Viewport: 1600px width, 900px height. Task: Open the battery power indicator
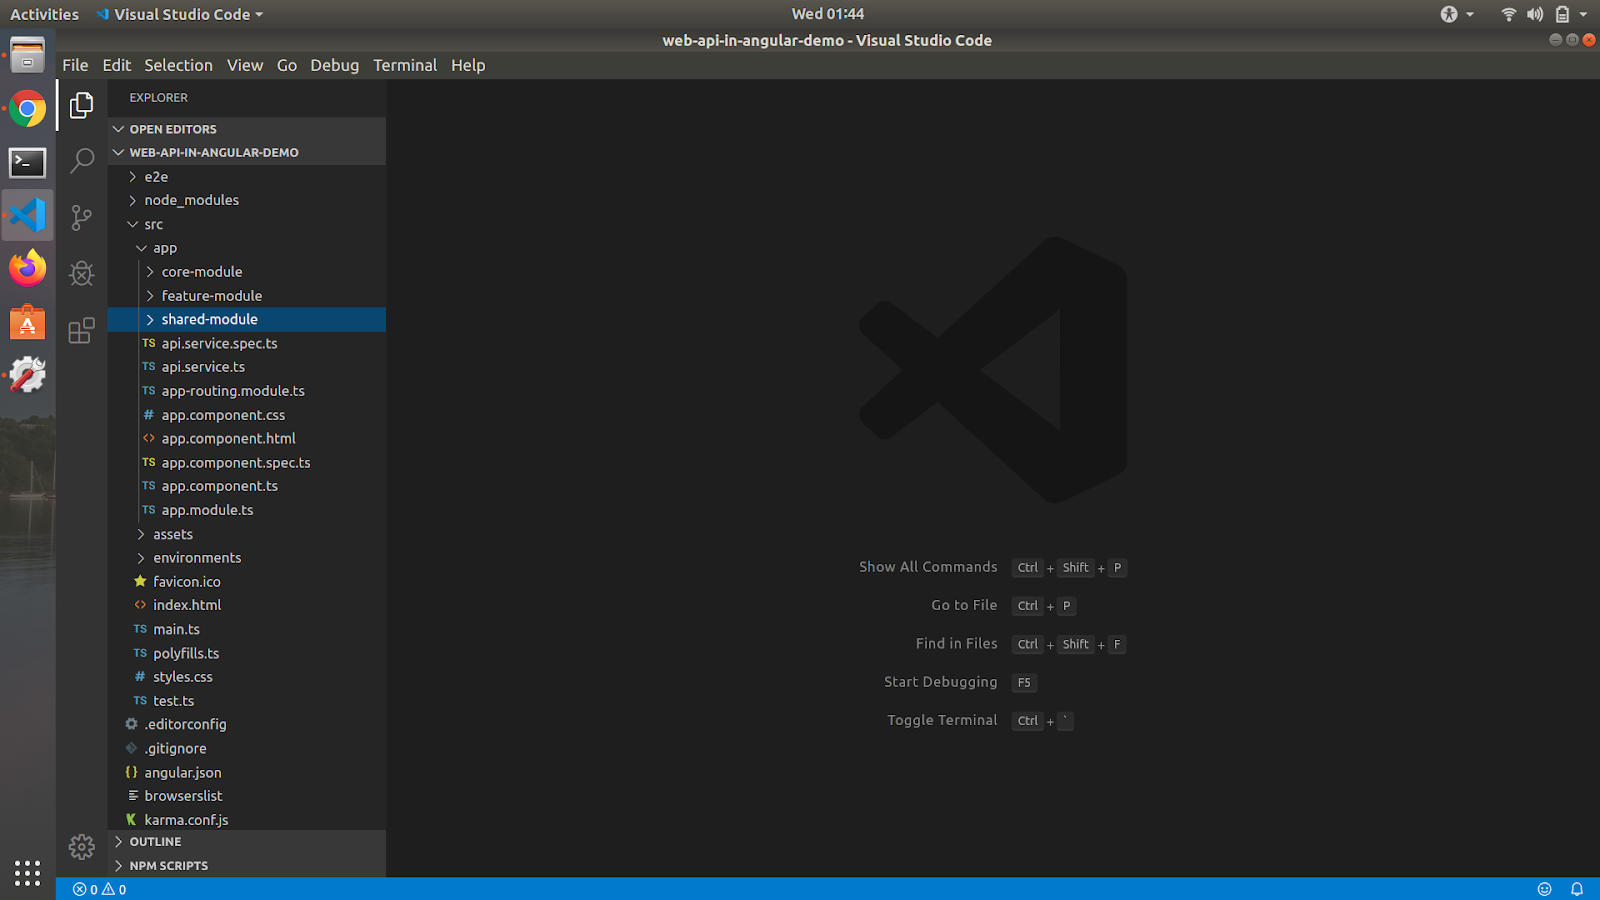(x=1562, y=14)
